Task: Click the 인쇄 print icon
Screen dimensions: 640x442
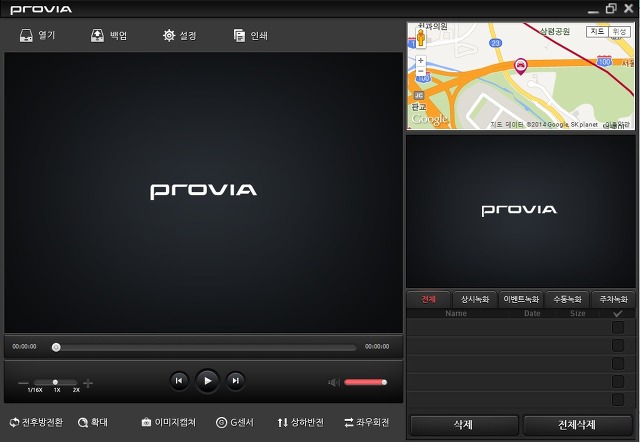Action: [x=239, y=36]
